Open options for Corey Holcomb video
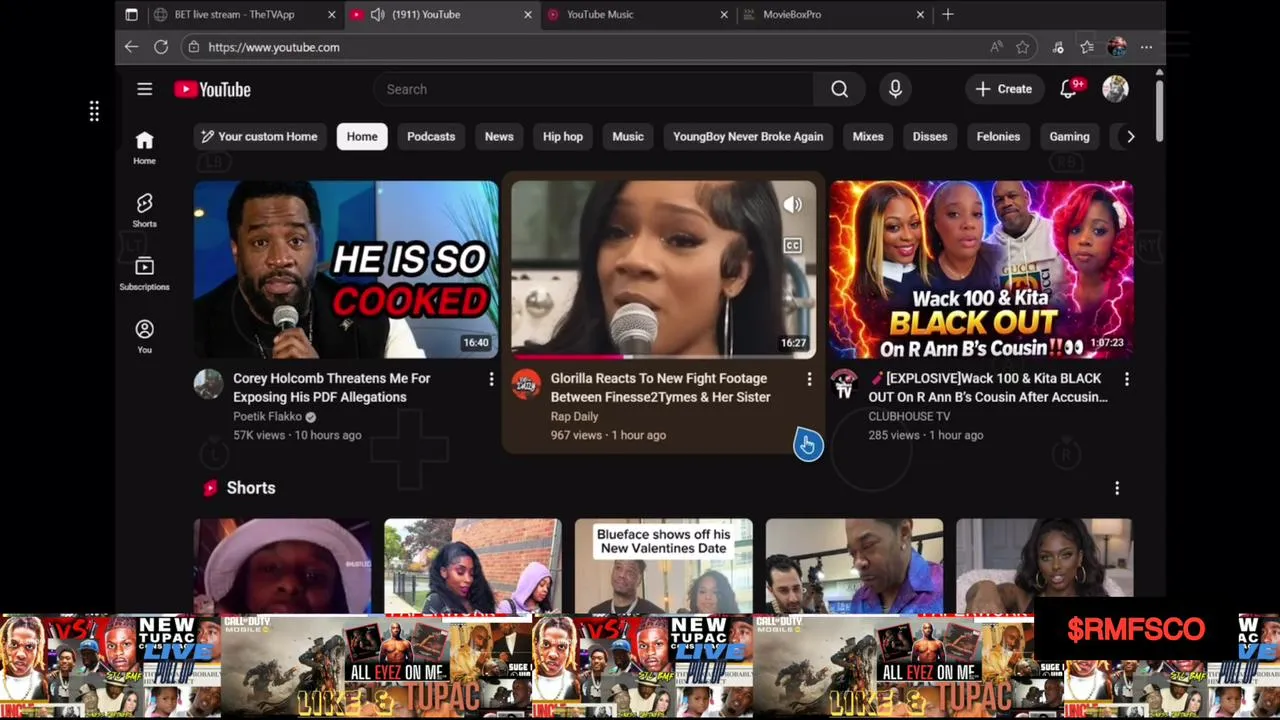This screenshot has width=1280, height=720. point(491,379)
